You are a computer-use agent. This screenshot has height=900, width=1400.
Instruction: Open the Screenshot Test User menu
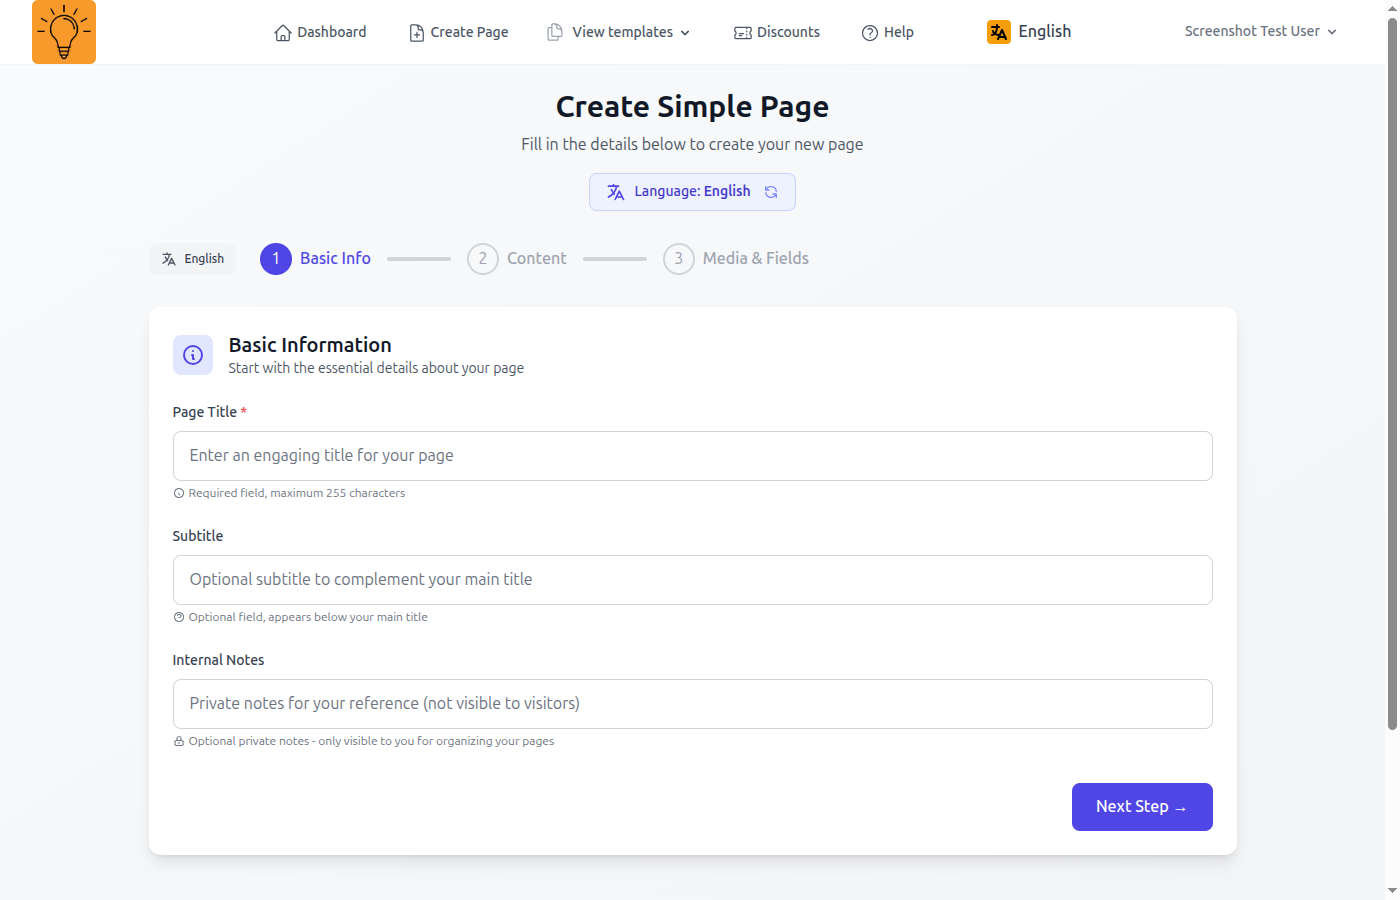(x=1260, y=32)
